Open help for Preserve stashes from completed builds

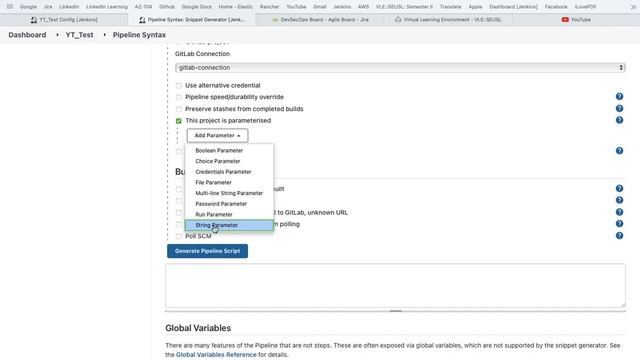(x=619, y=109)
